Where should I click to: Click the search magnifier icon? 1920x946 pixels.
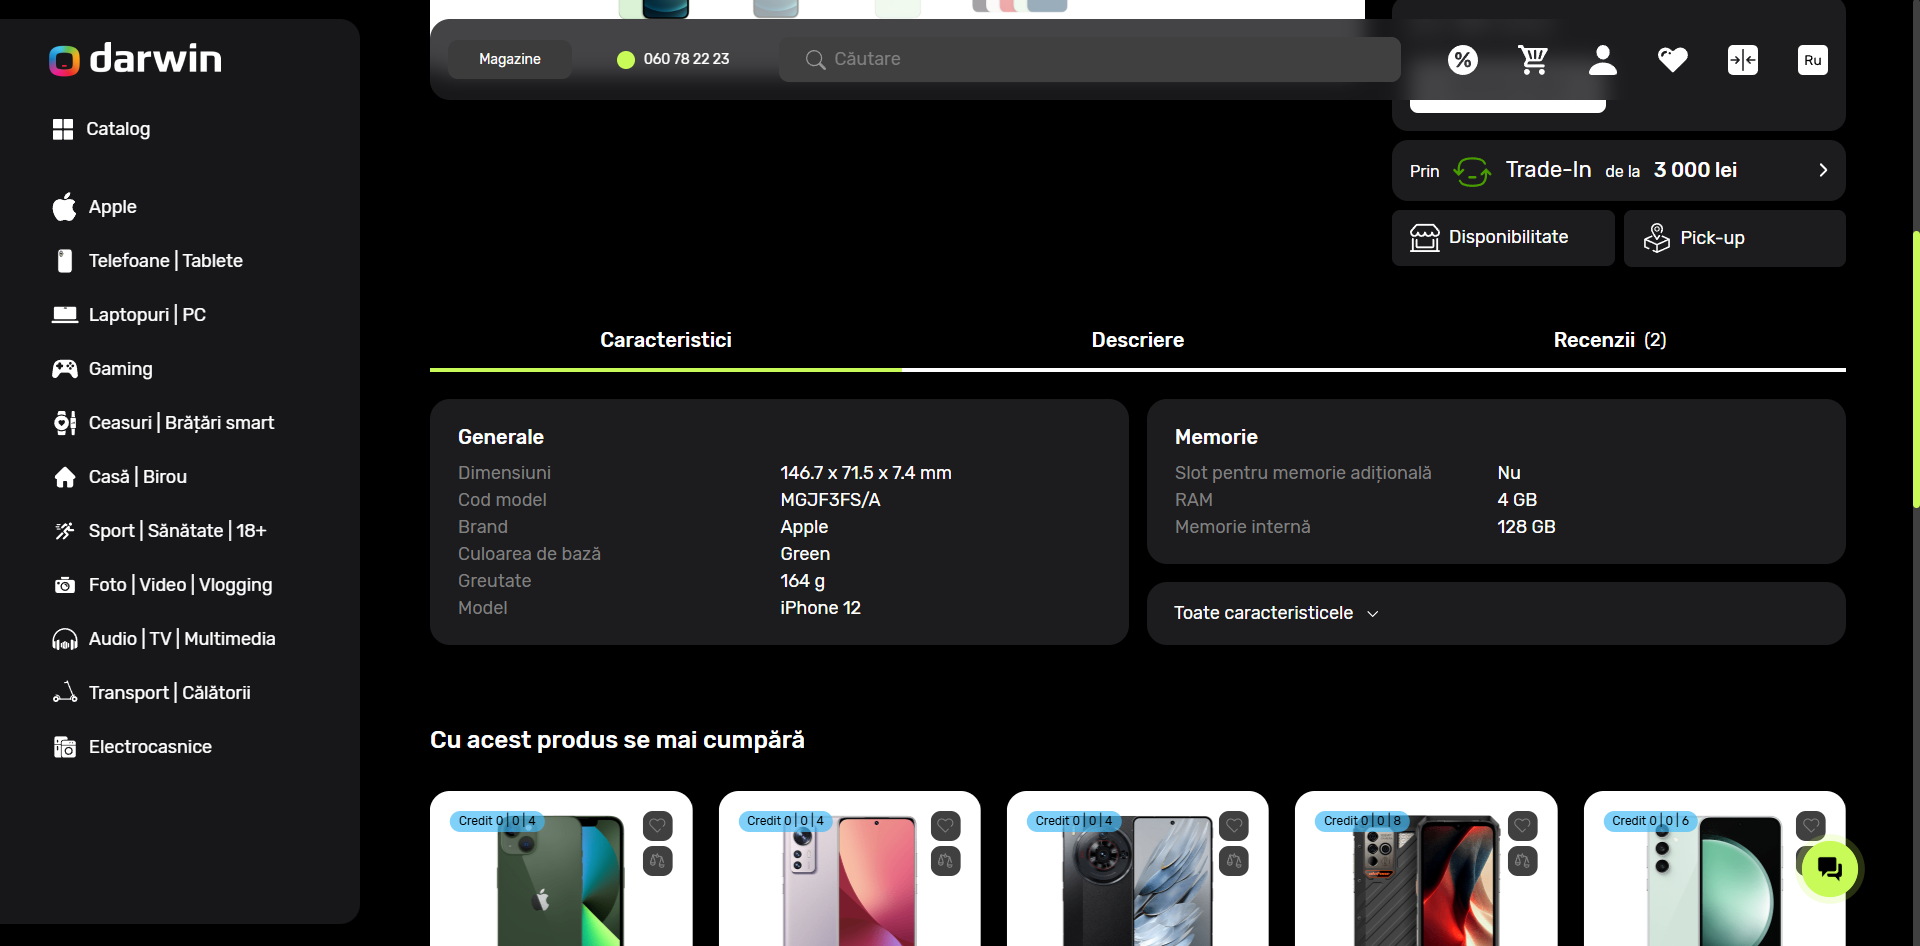coord(815,60)
